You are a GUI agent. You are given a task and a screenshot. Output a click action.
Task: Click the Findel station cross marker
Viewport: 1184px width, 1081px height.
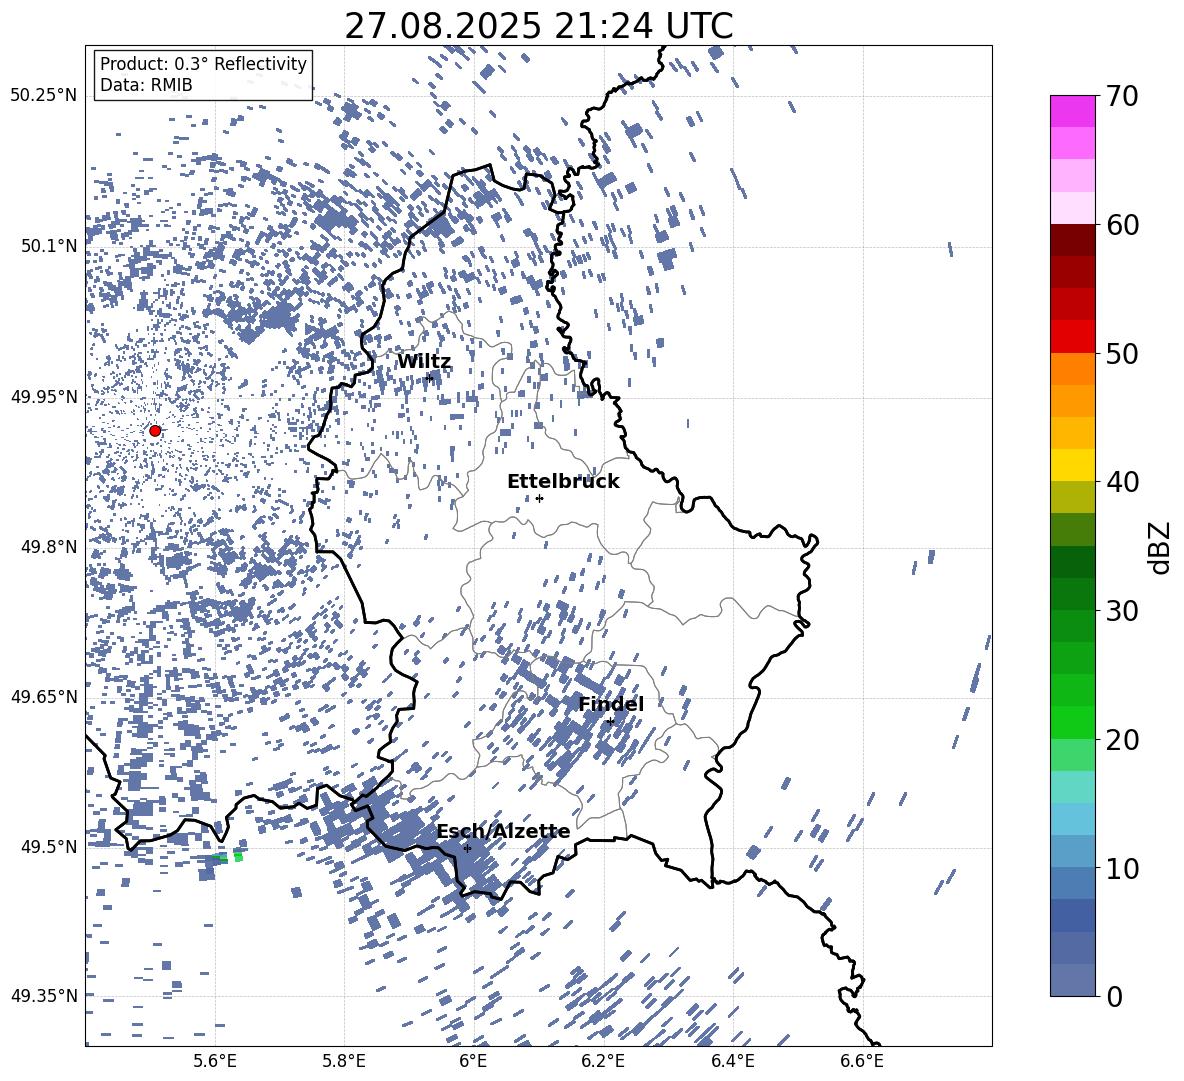[x=610, y=722]
